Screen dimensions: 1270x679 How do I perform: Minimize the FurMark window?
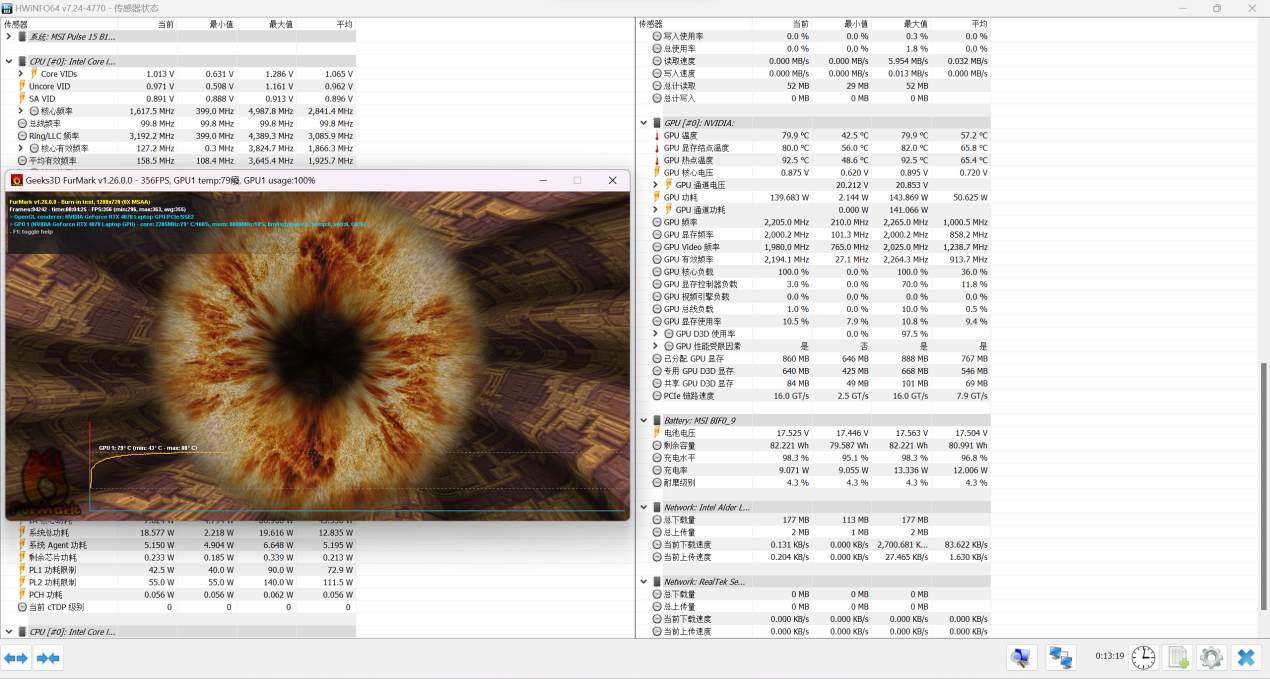click(543, 180)
